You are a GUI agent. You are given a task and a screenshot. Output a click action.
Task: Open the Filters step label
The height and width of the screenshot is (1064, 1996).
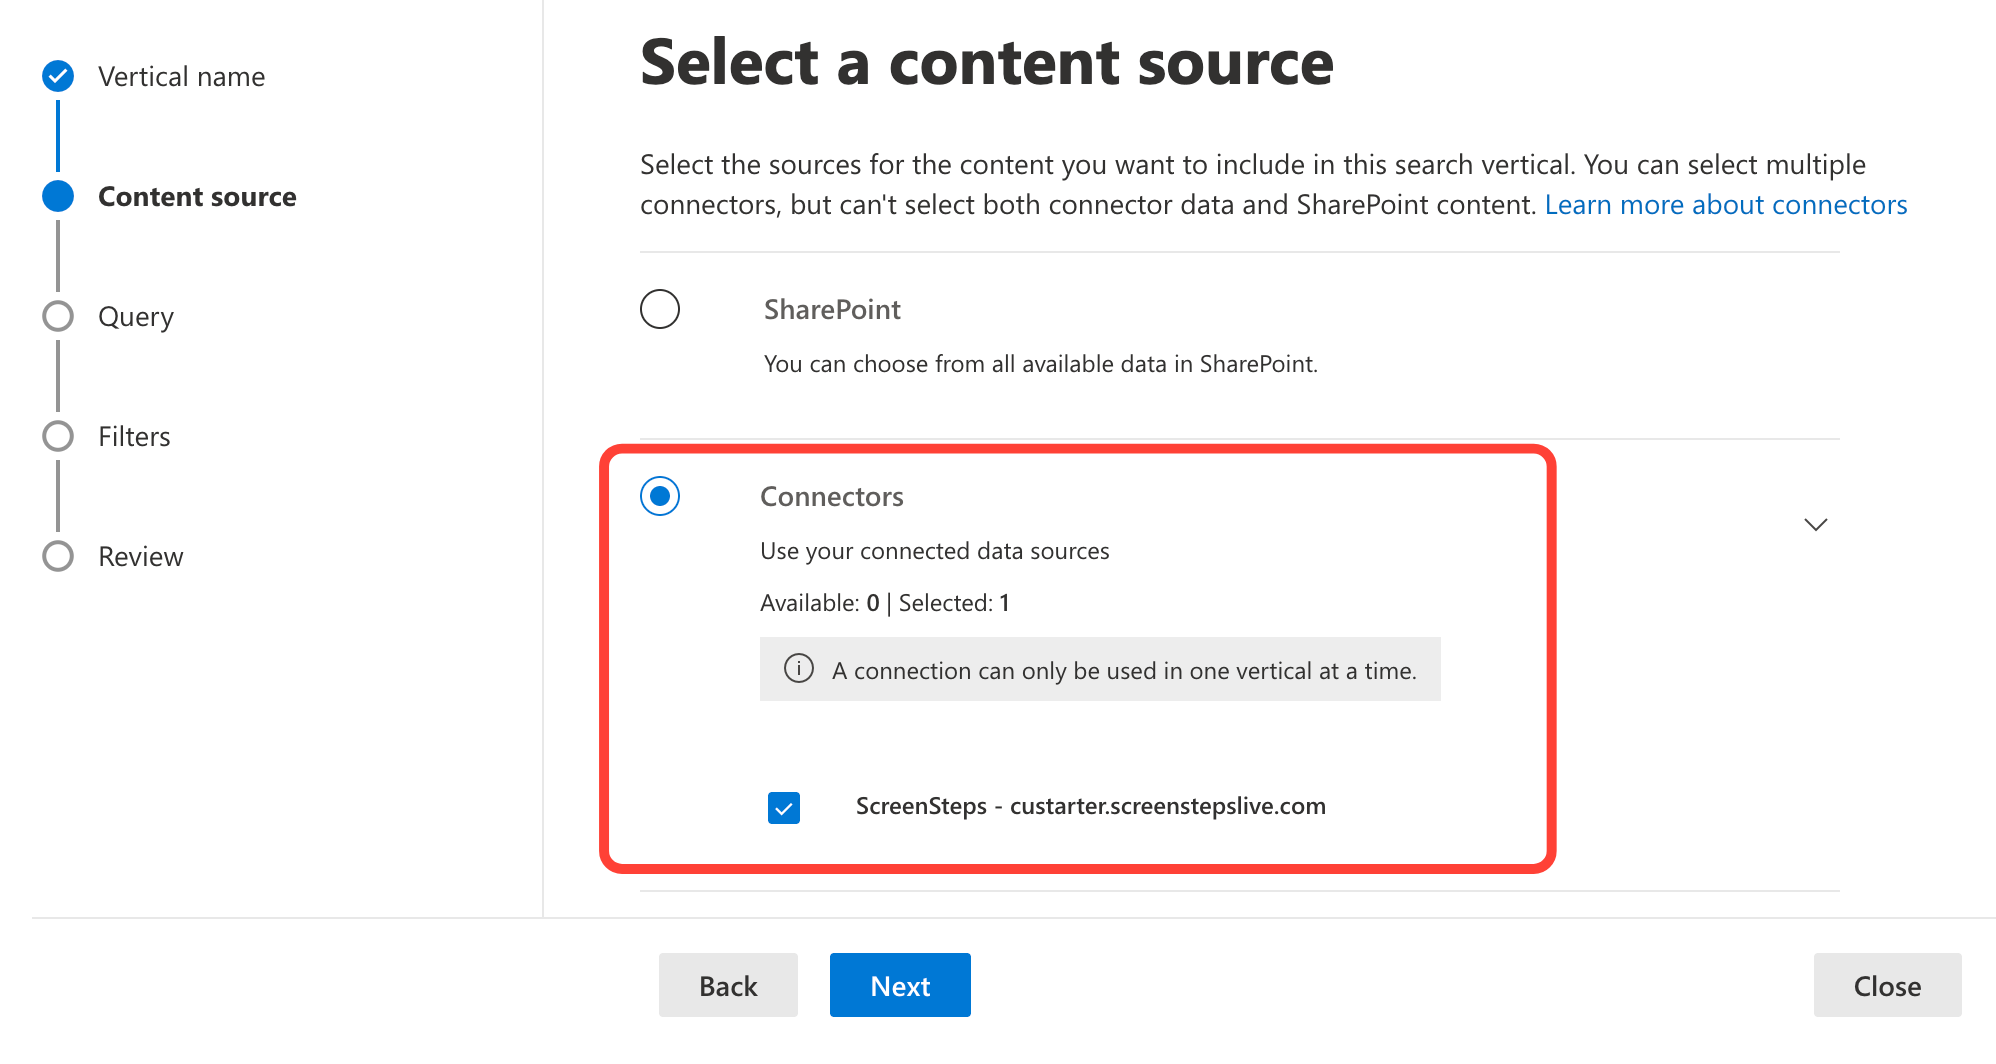pos(134,437)
